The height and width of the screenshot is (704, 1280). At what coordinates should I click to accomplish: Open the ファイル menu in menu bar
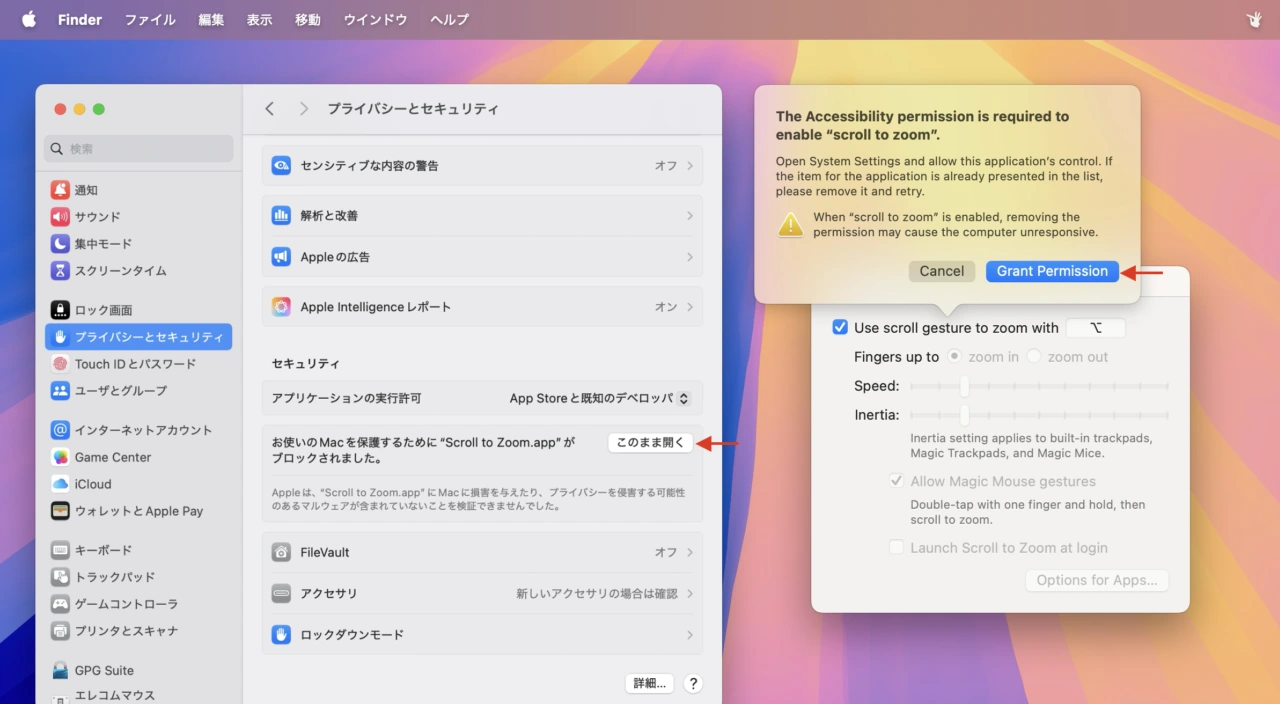150,20
